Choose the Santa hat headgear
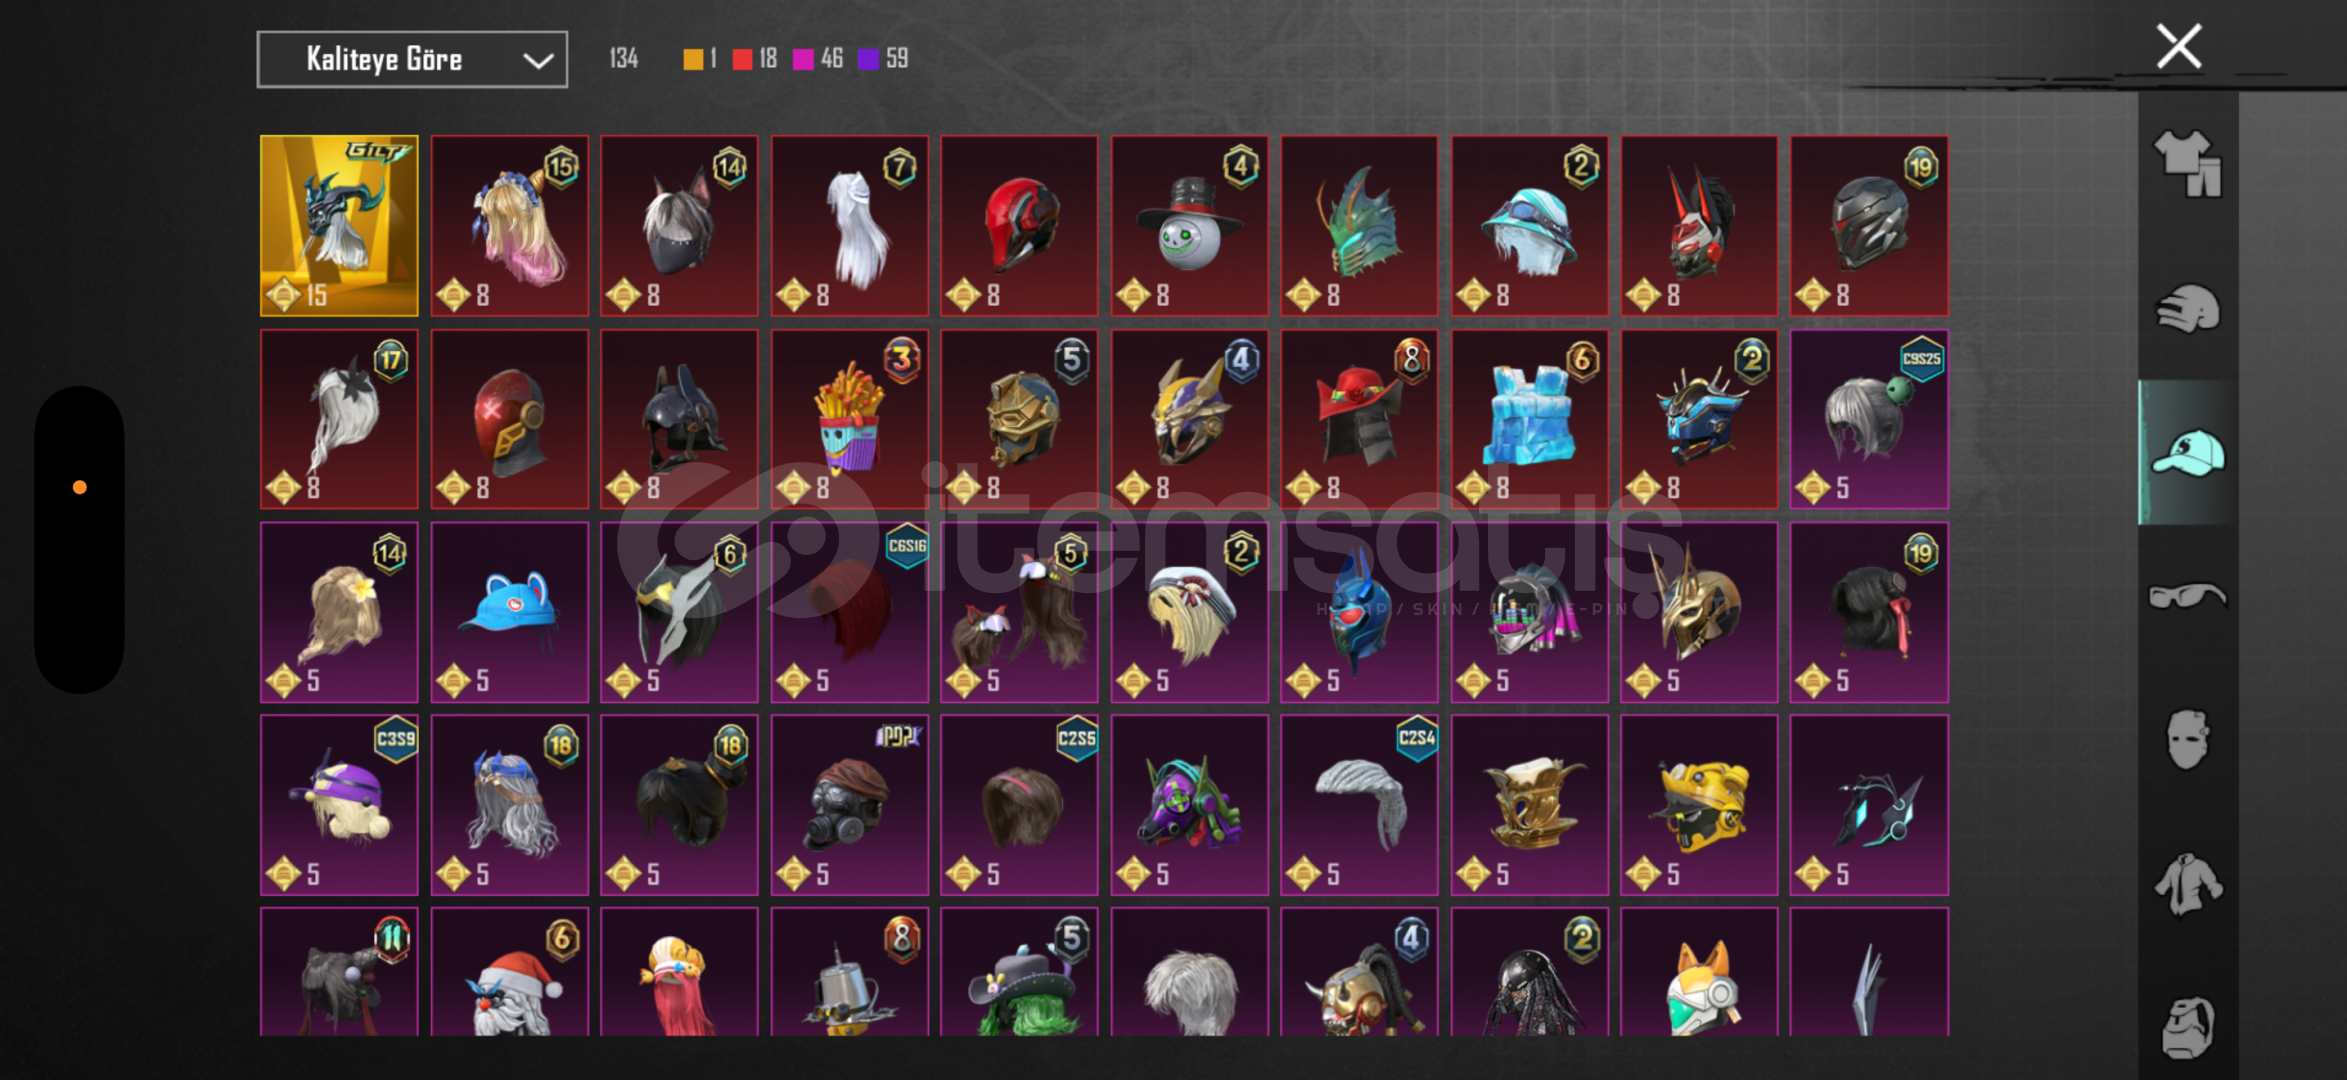Screen dimensions: 2347x1080 point(509,972)
